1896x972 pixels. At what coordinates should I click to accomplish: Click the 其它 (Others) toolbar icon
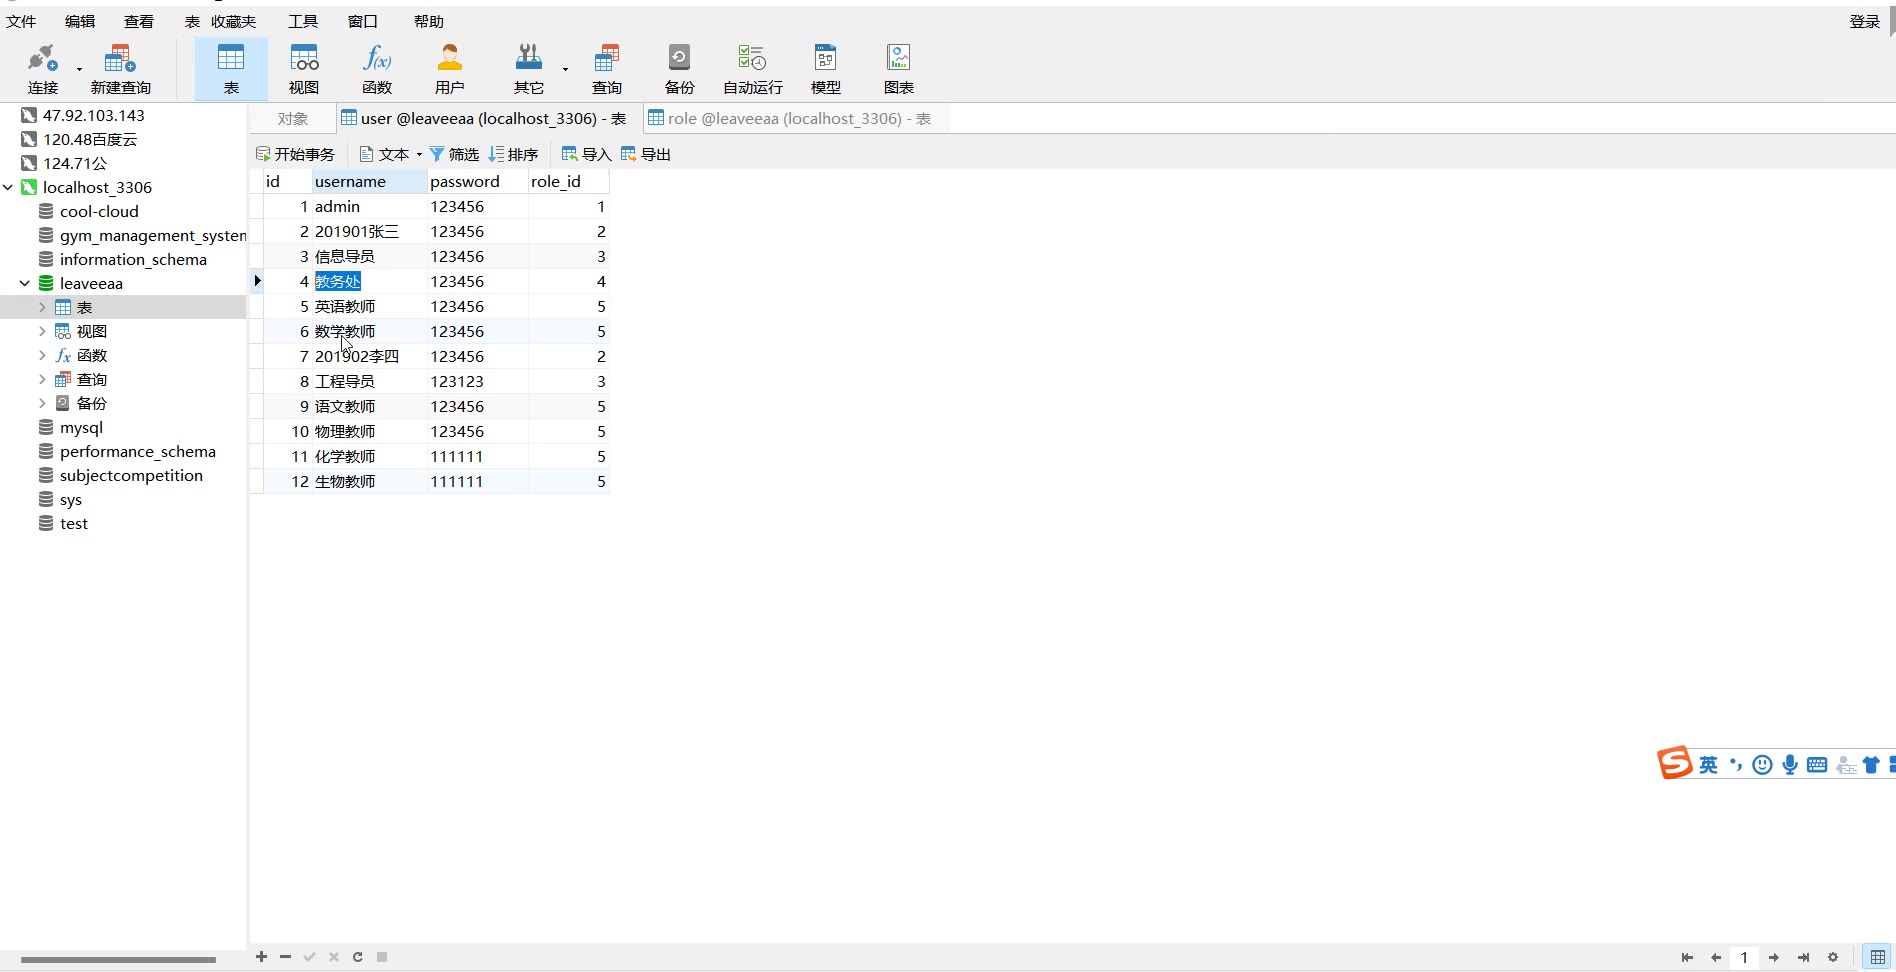[x=528, y=69]
